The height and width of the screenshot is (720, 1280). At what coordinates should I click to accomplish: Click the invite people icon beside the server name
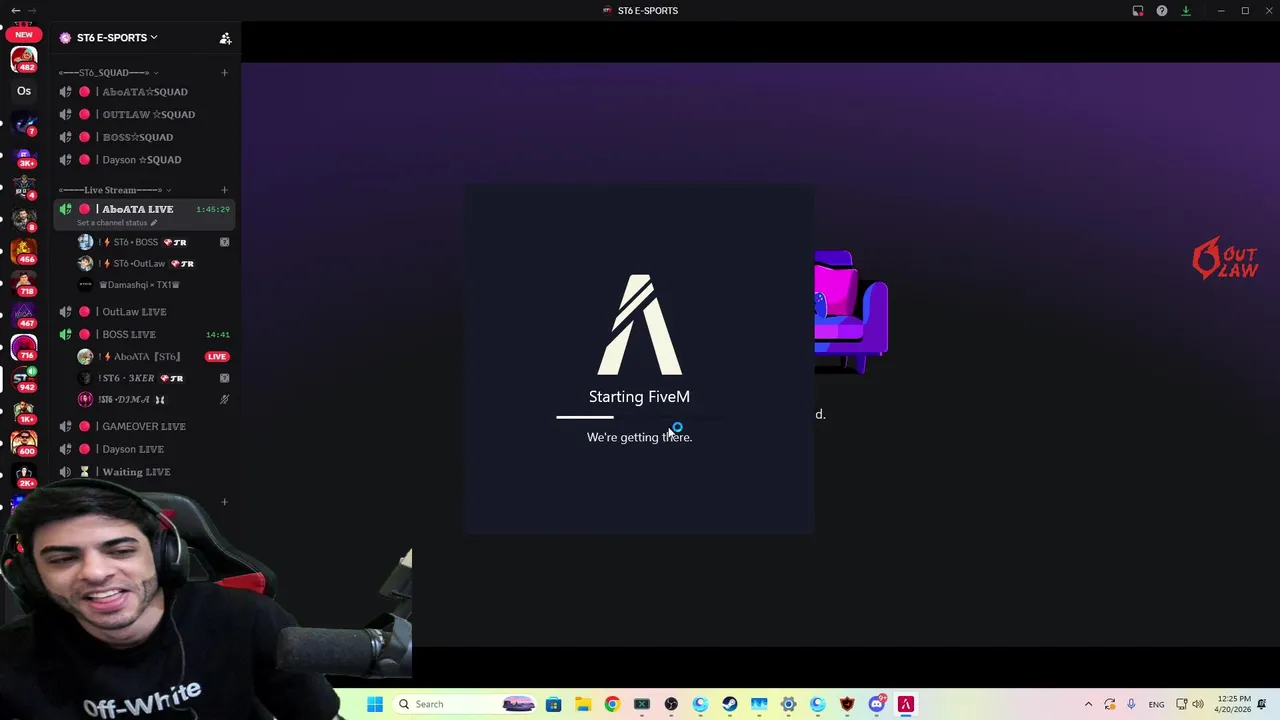pos(225,38)
